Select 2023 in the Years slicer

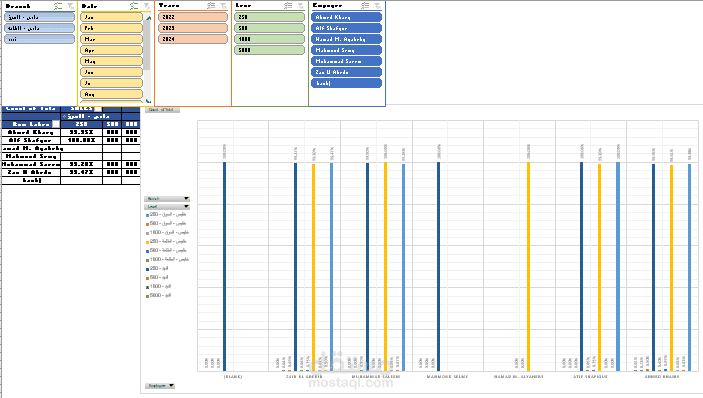(x=193, y=28)
